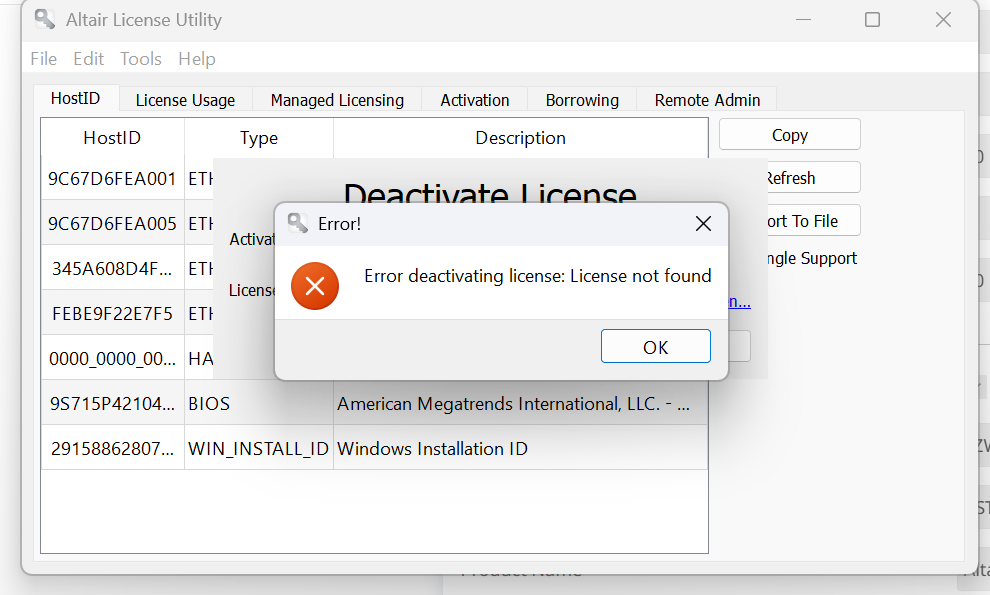Image resolution: width=990 pixels, height=595 pixels.
Task: Click the HostID column header
Action: pos(112,138)
